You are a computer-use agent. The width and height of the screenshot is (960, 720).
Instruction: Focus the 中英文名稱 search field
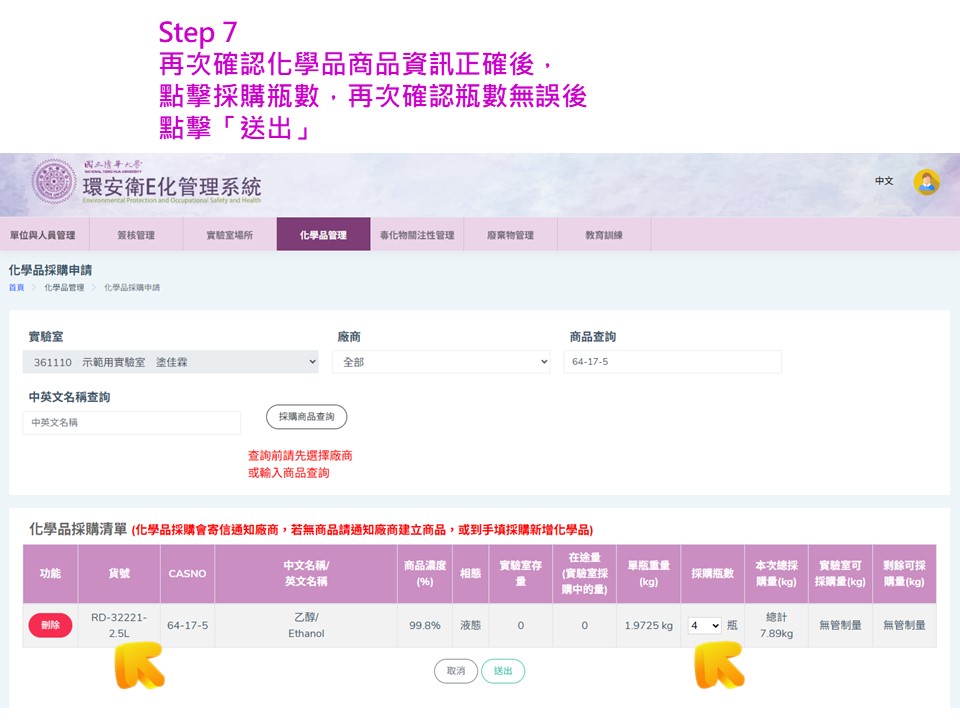[132, 422]
